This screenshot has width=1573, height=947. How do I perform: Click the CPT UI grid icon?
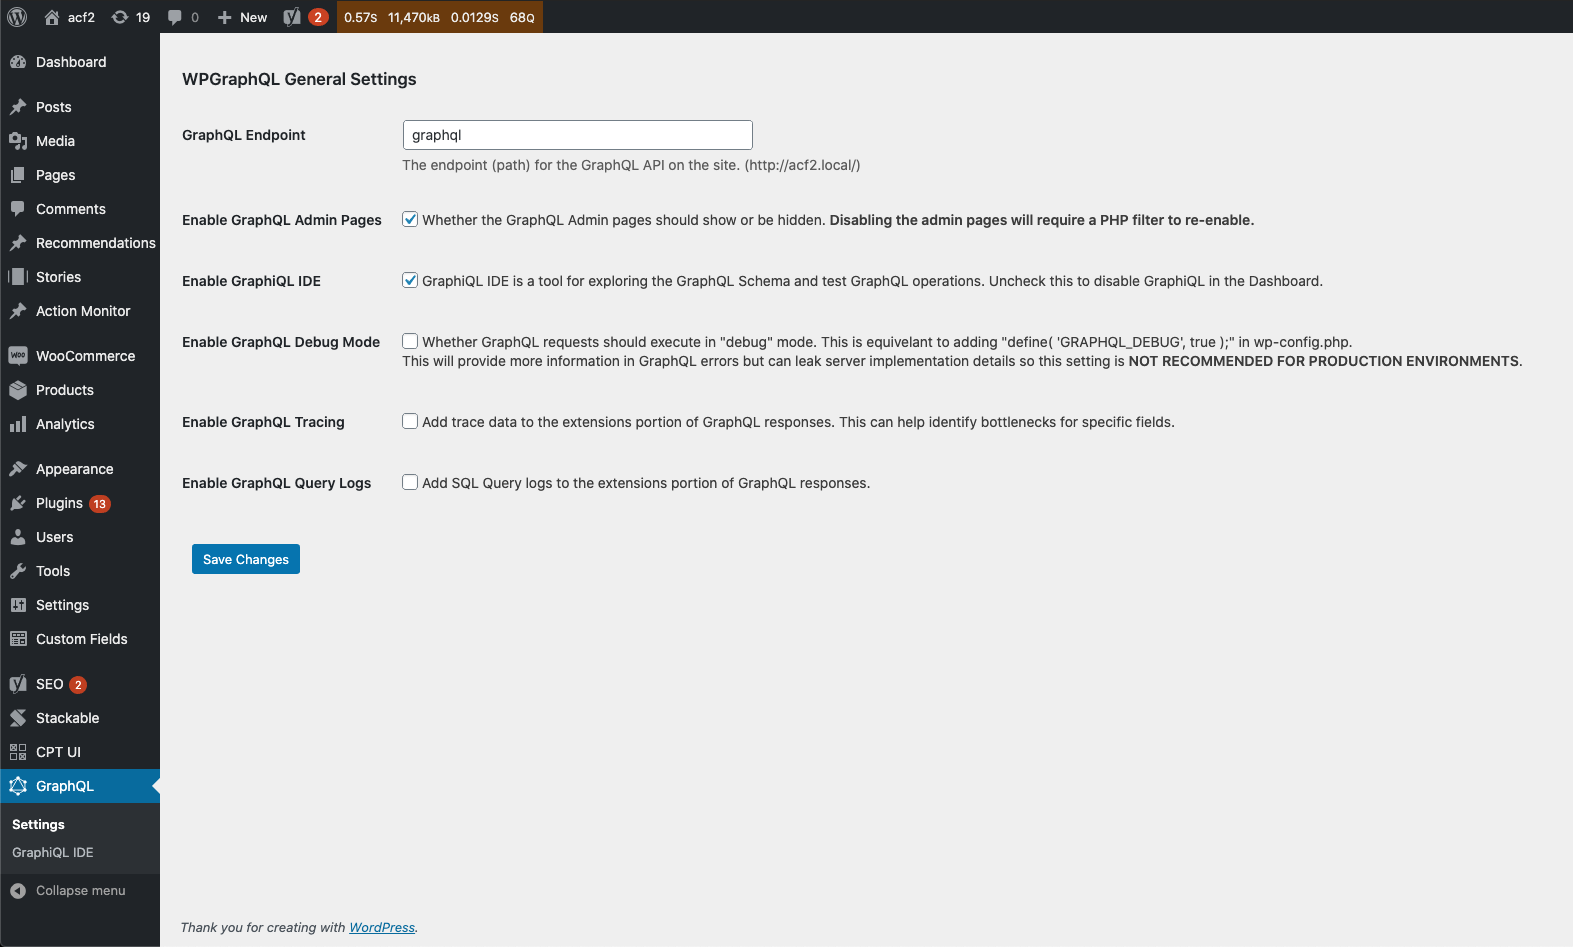18,752
